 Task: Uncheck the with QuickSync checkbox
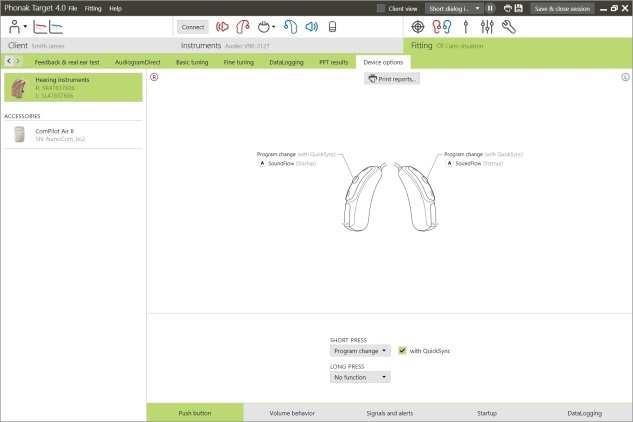click(402, 351)
